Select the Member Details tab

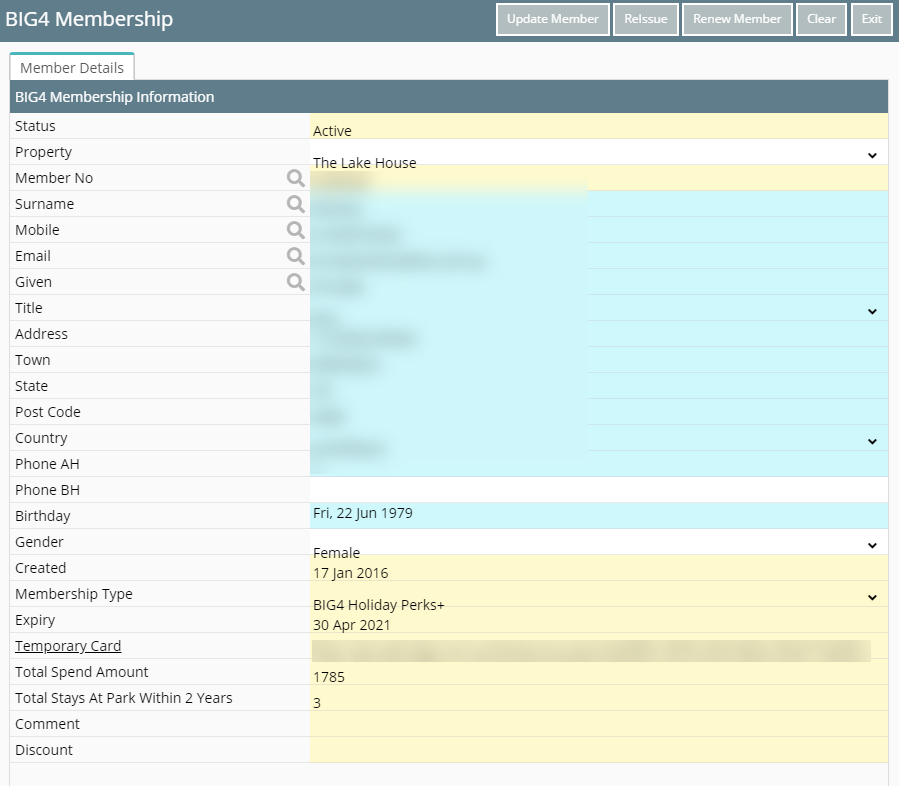point(72,68)
